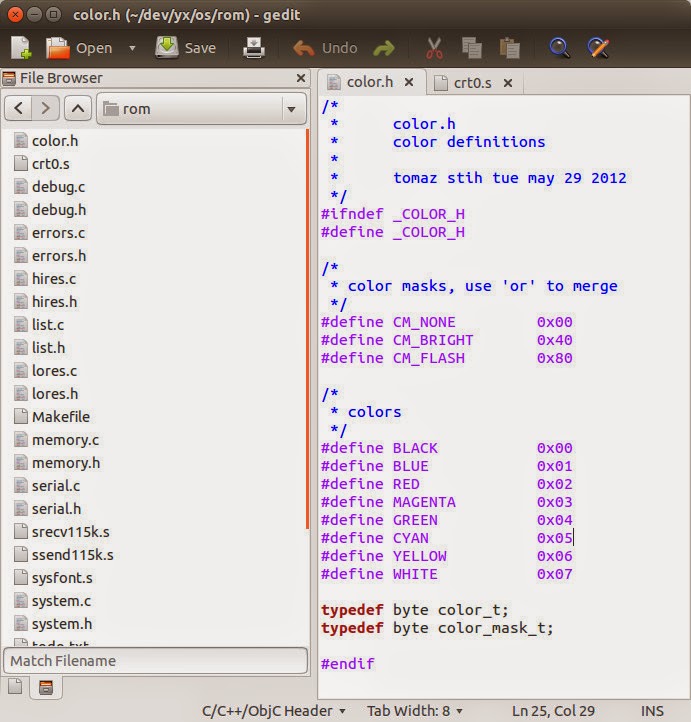Screen dimensions: 691x722
Task: Open lores.h from the file browser
Action: (46, 394)
